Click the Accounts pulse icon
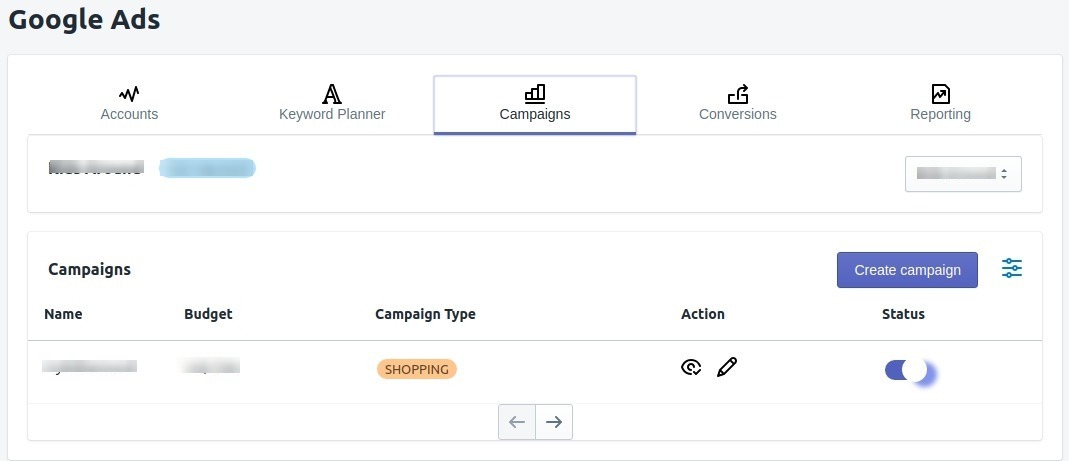 coord(129,93)
